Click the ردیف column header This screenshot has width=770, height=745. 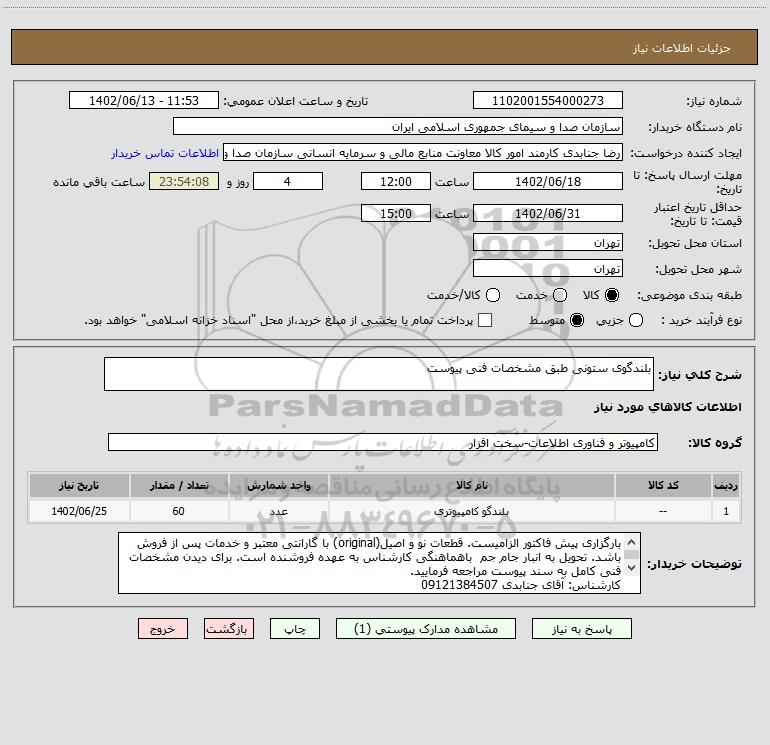(x=726, y=485)
